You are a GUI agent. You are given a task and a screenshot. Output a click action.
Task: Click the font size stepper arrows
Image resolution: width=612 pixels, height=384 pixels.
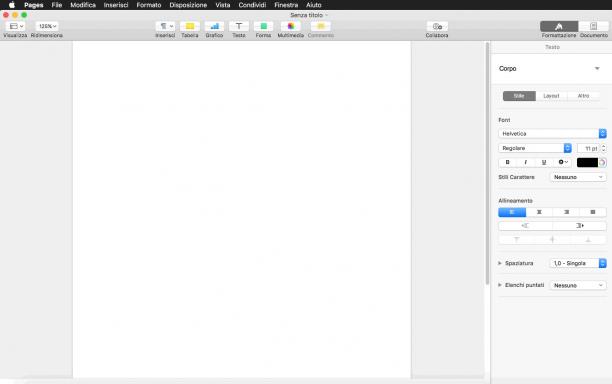click(x=603, y=148)
